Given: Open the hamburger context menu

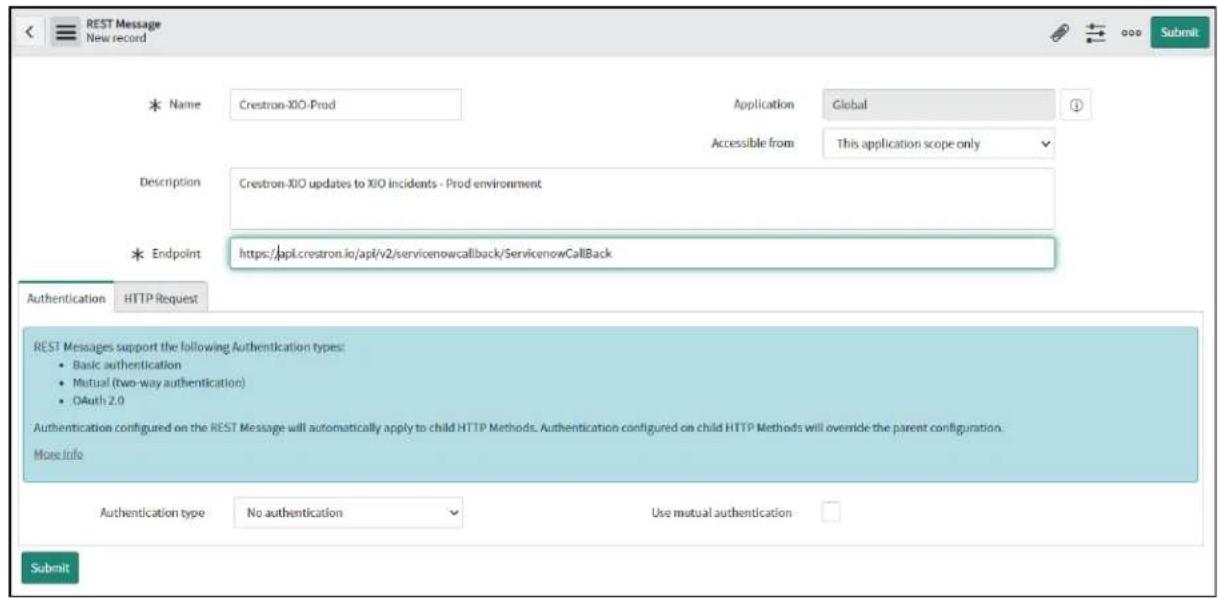Looking at the screenshot, I should tap(65, 32).
